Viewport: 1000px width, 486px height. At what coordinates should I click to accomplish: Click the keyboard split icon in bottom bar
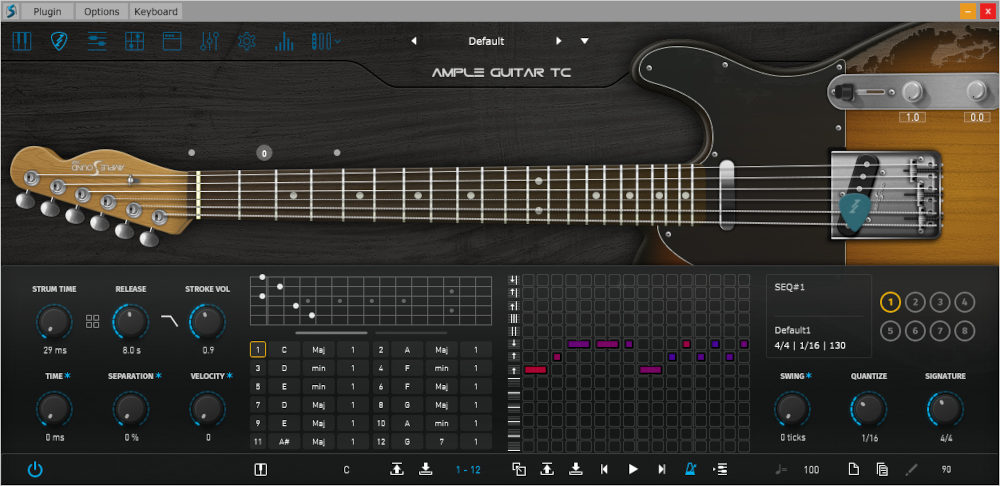pos(261,470)
